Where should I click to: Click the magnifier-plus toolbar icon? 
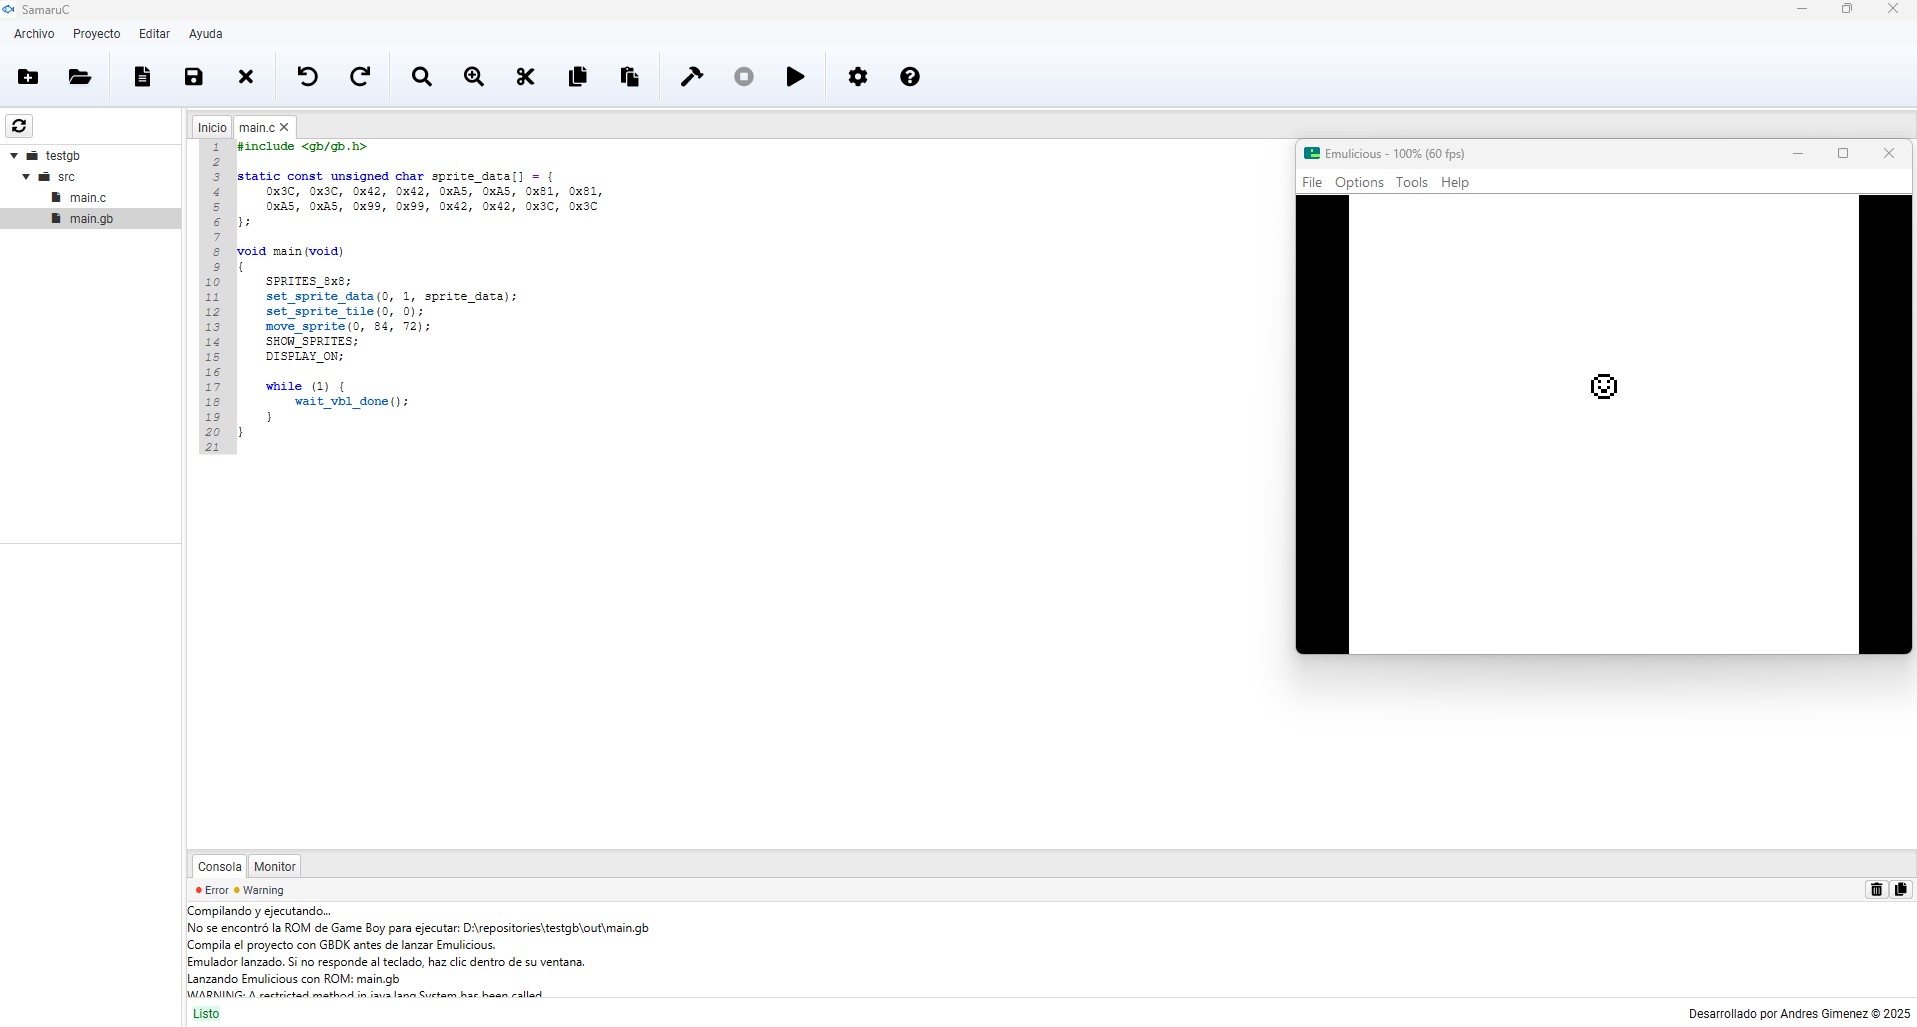coord(474,77)
